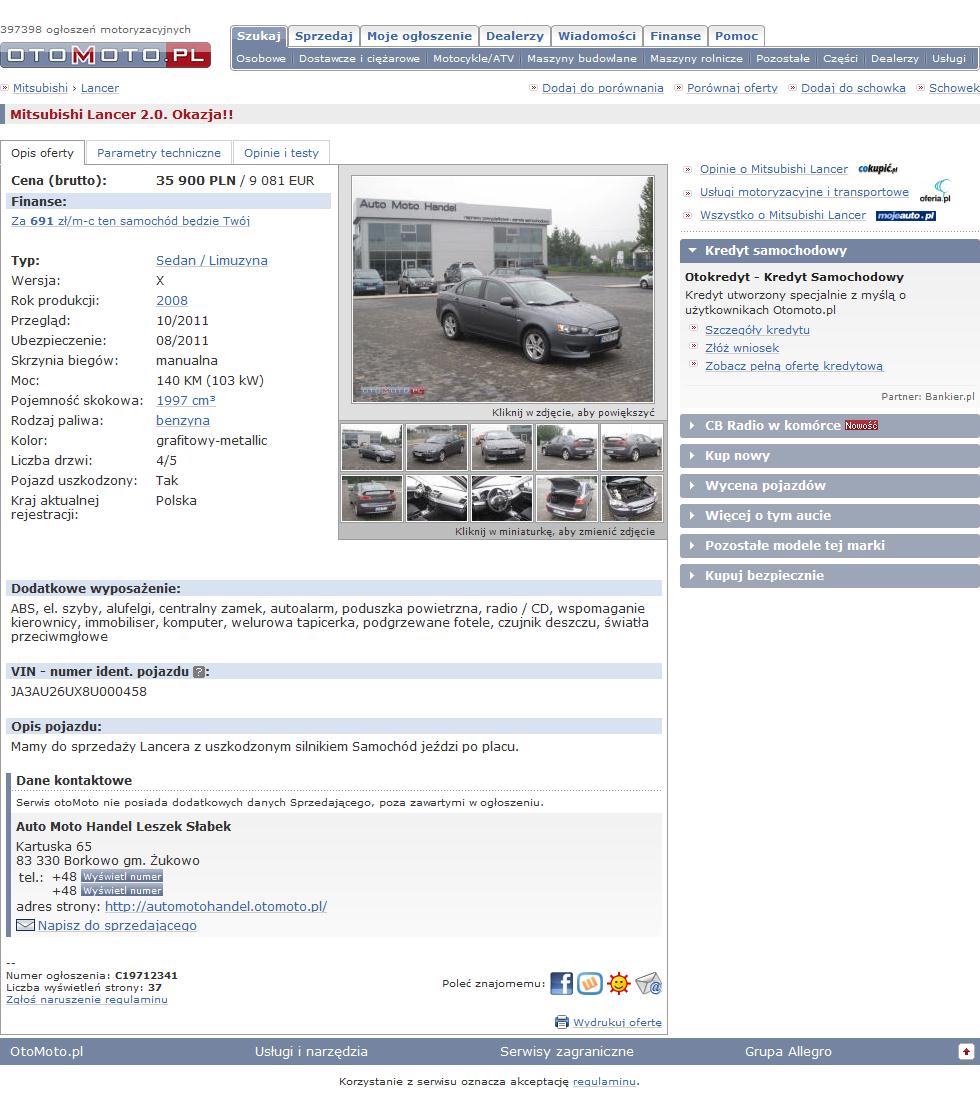Open the Dealerzy tab in the top menu

515,36
